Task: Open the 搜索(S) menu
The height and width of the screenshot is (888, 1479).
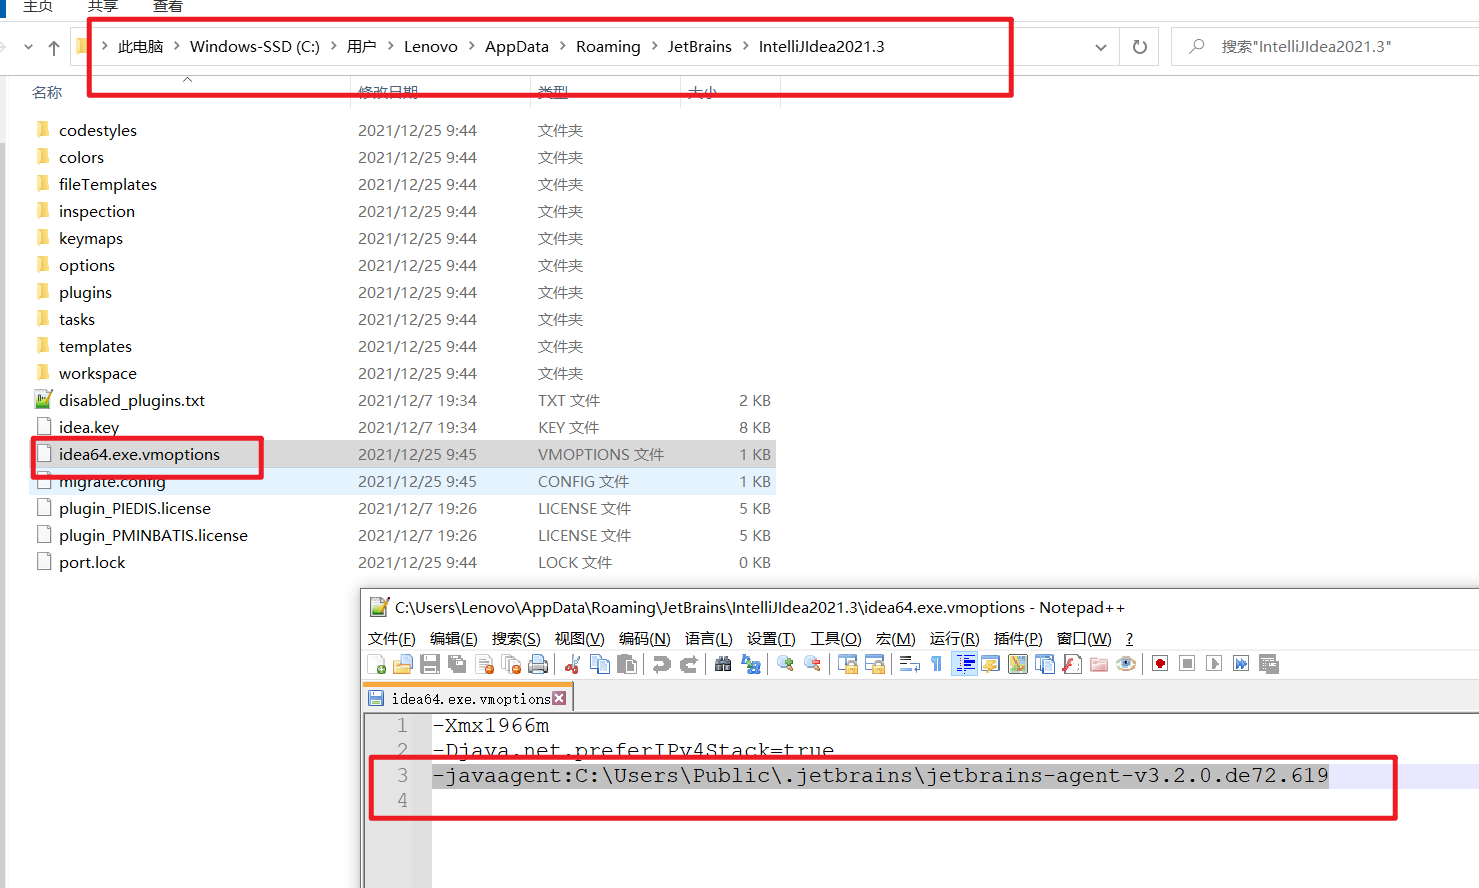Action: tap(516, 638)
